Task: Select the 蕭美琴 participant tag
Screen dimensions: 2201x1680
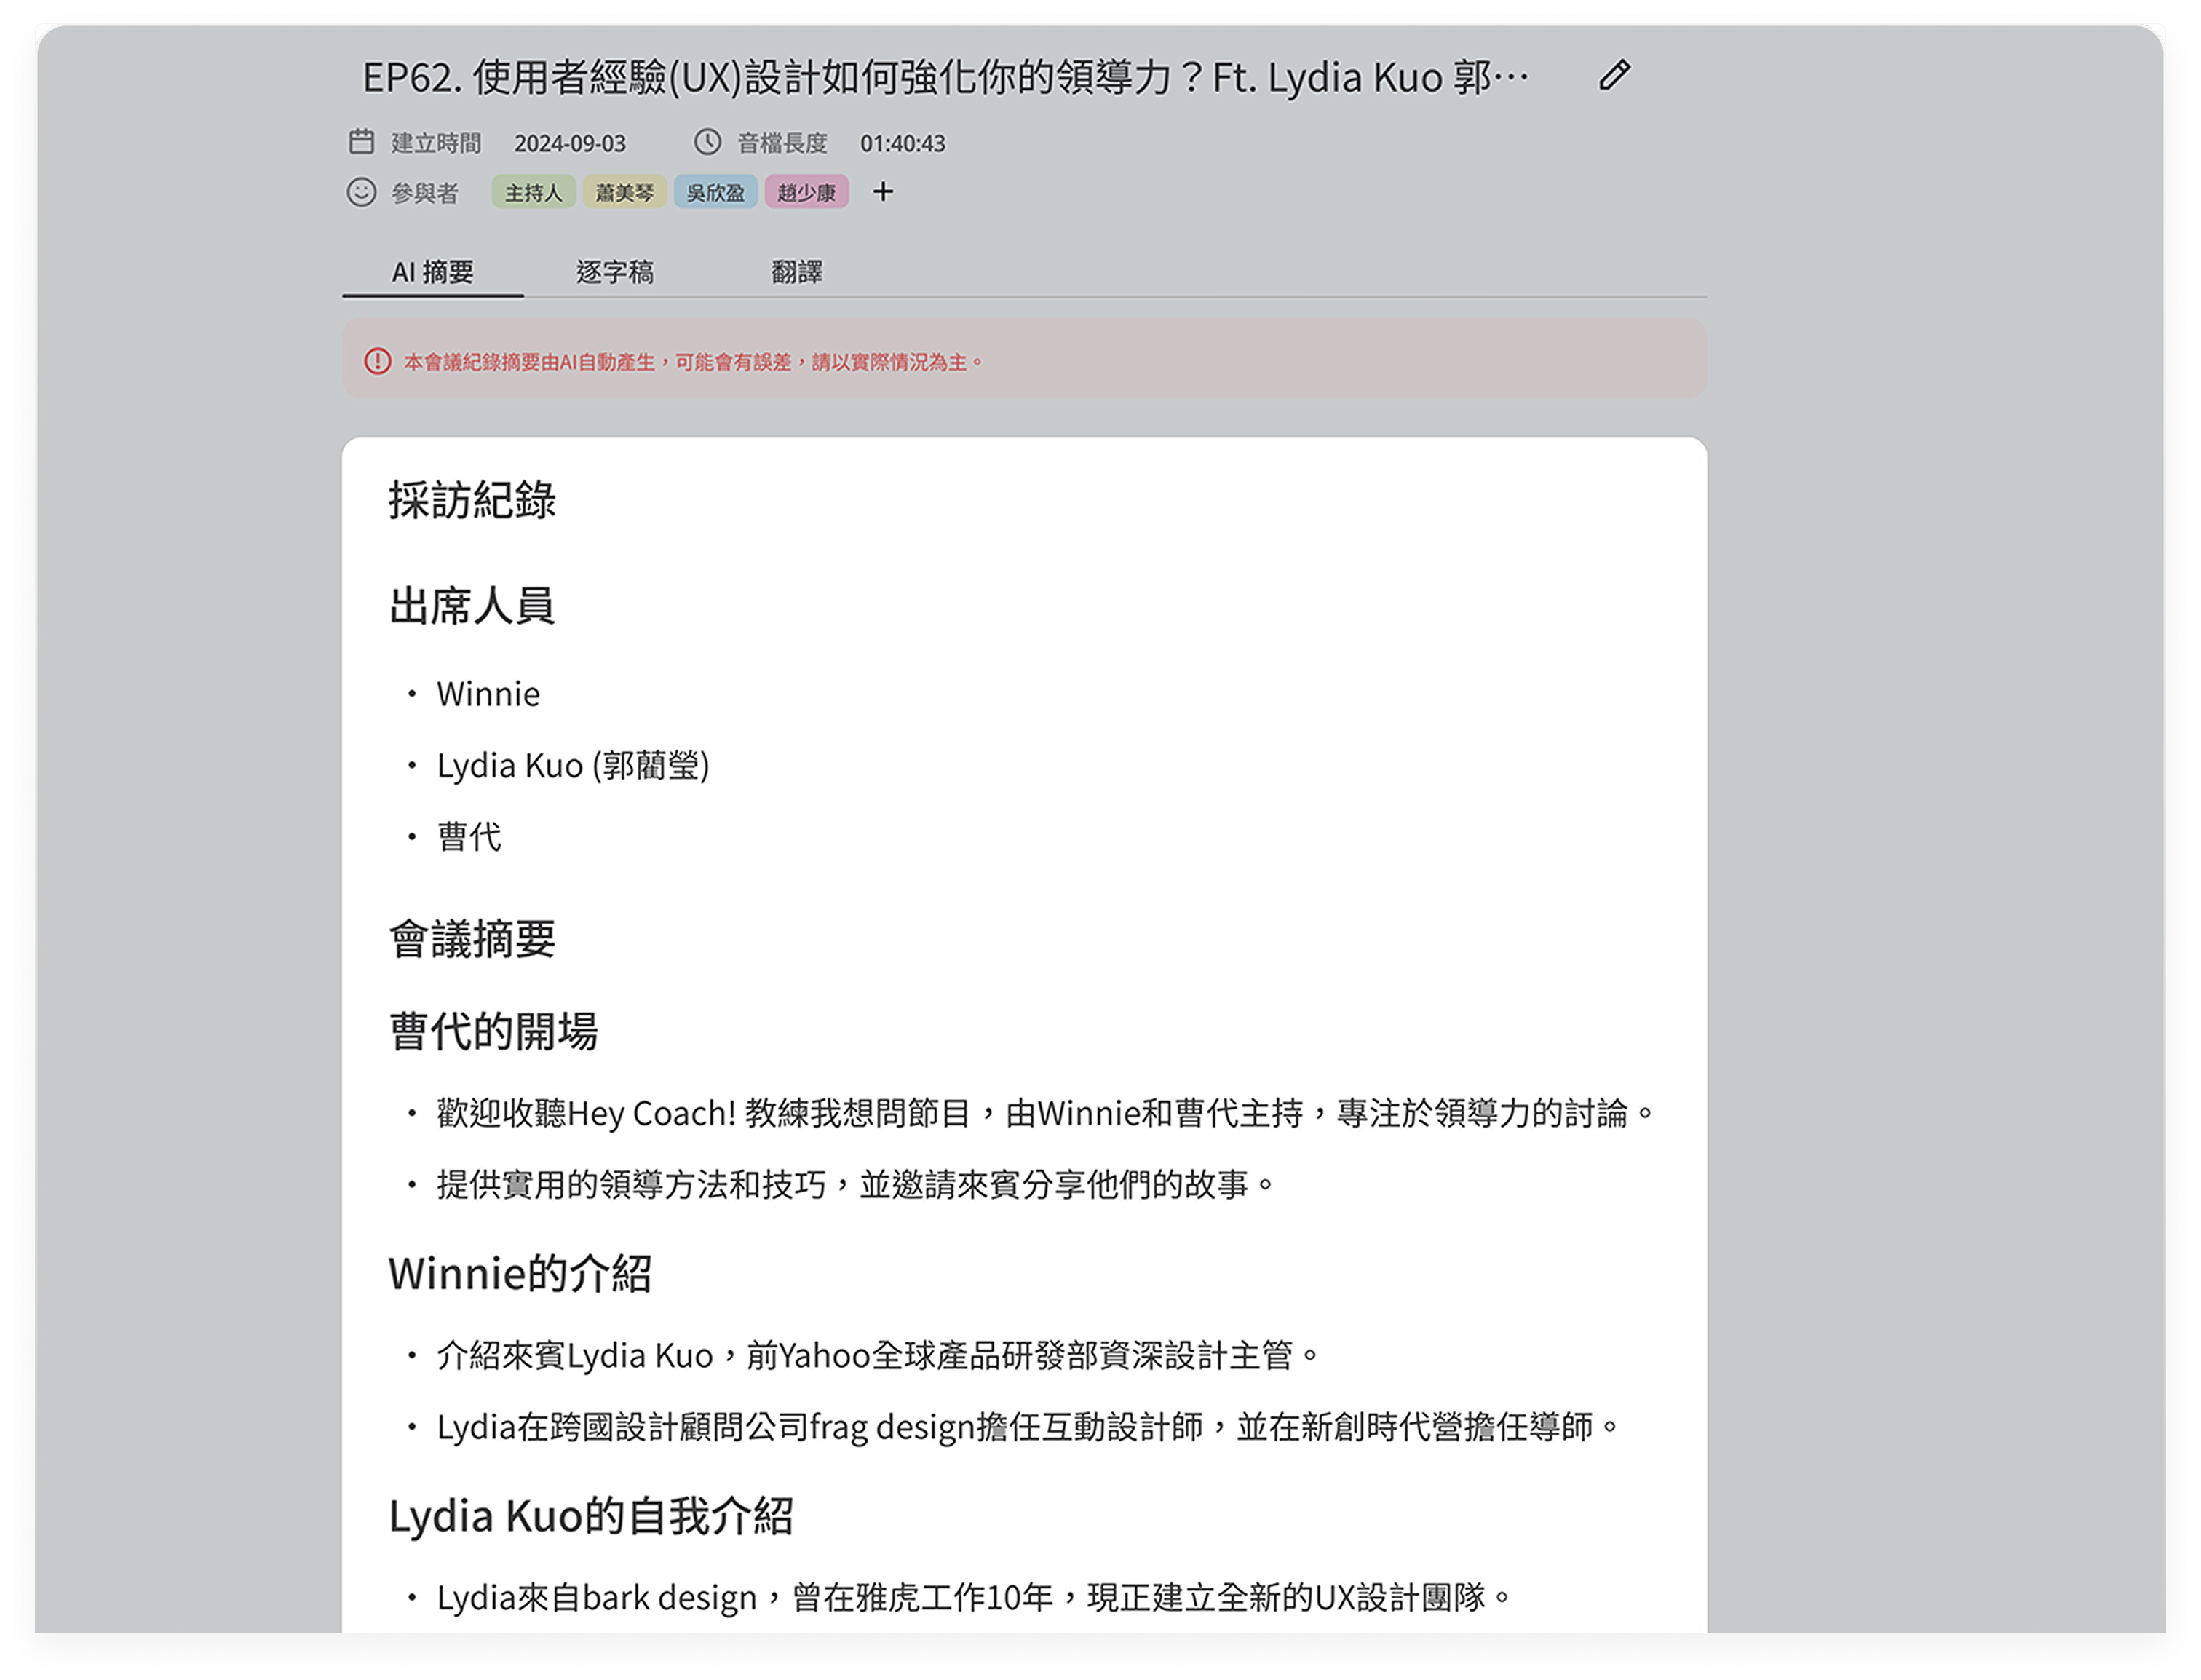Action: click(x=624, y=192)
